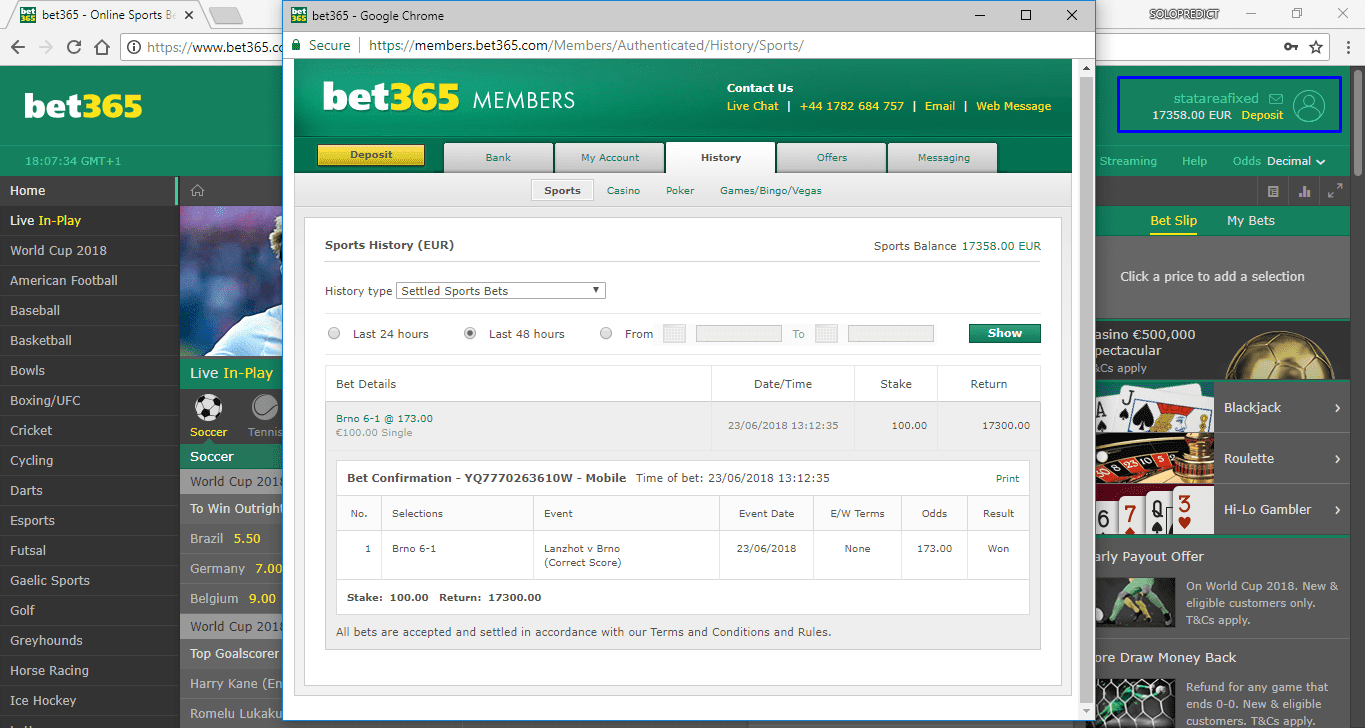This screenshot has height=728, width=1365.
Task: Select Tennis ball icon in Live In-Play
Action: (x=265, y=407)
